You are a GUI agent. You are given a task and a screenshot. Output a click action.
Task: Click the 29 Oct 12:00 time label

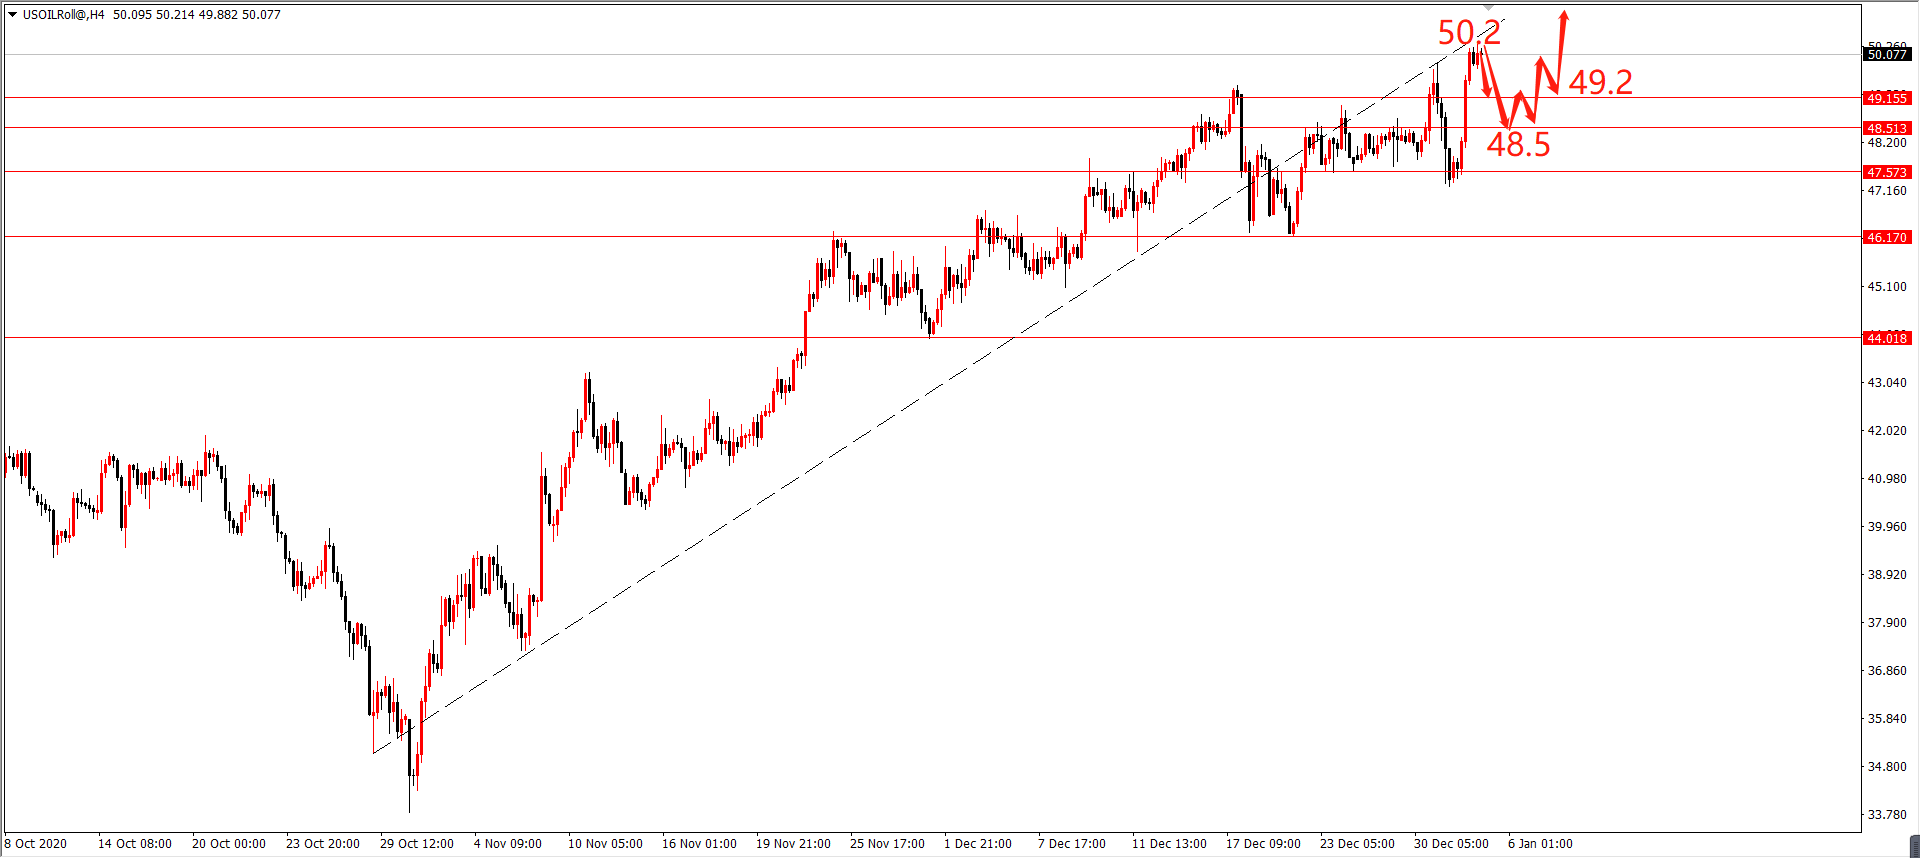[x=417, y=844]
